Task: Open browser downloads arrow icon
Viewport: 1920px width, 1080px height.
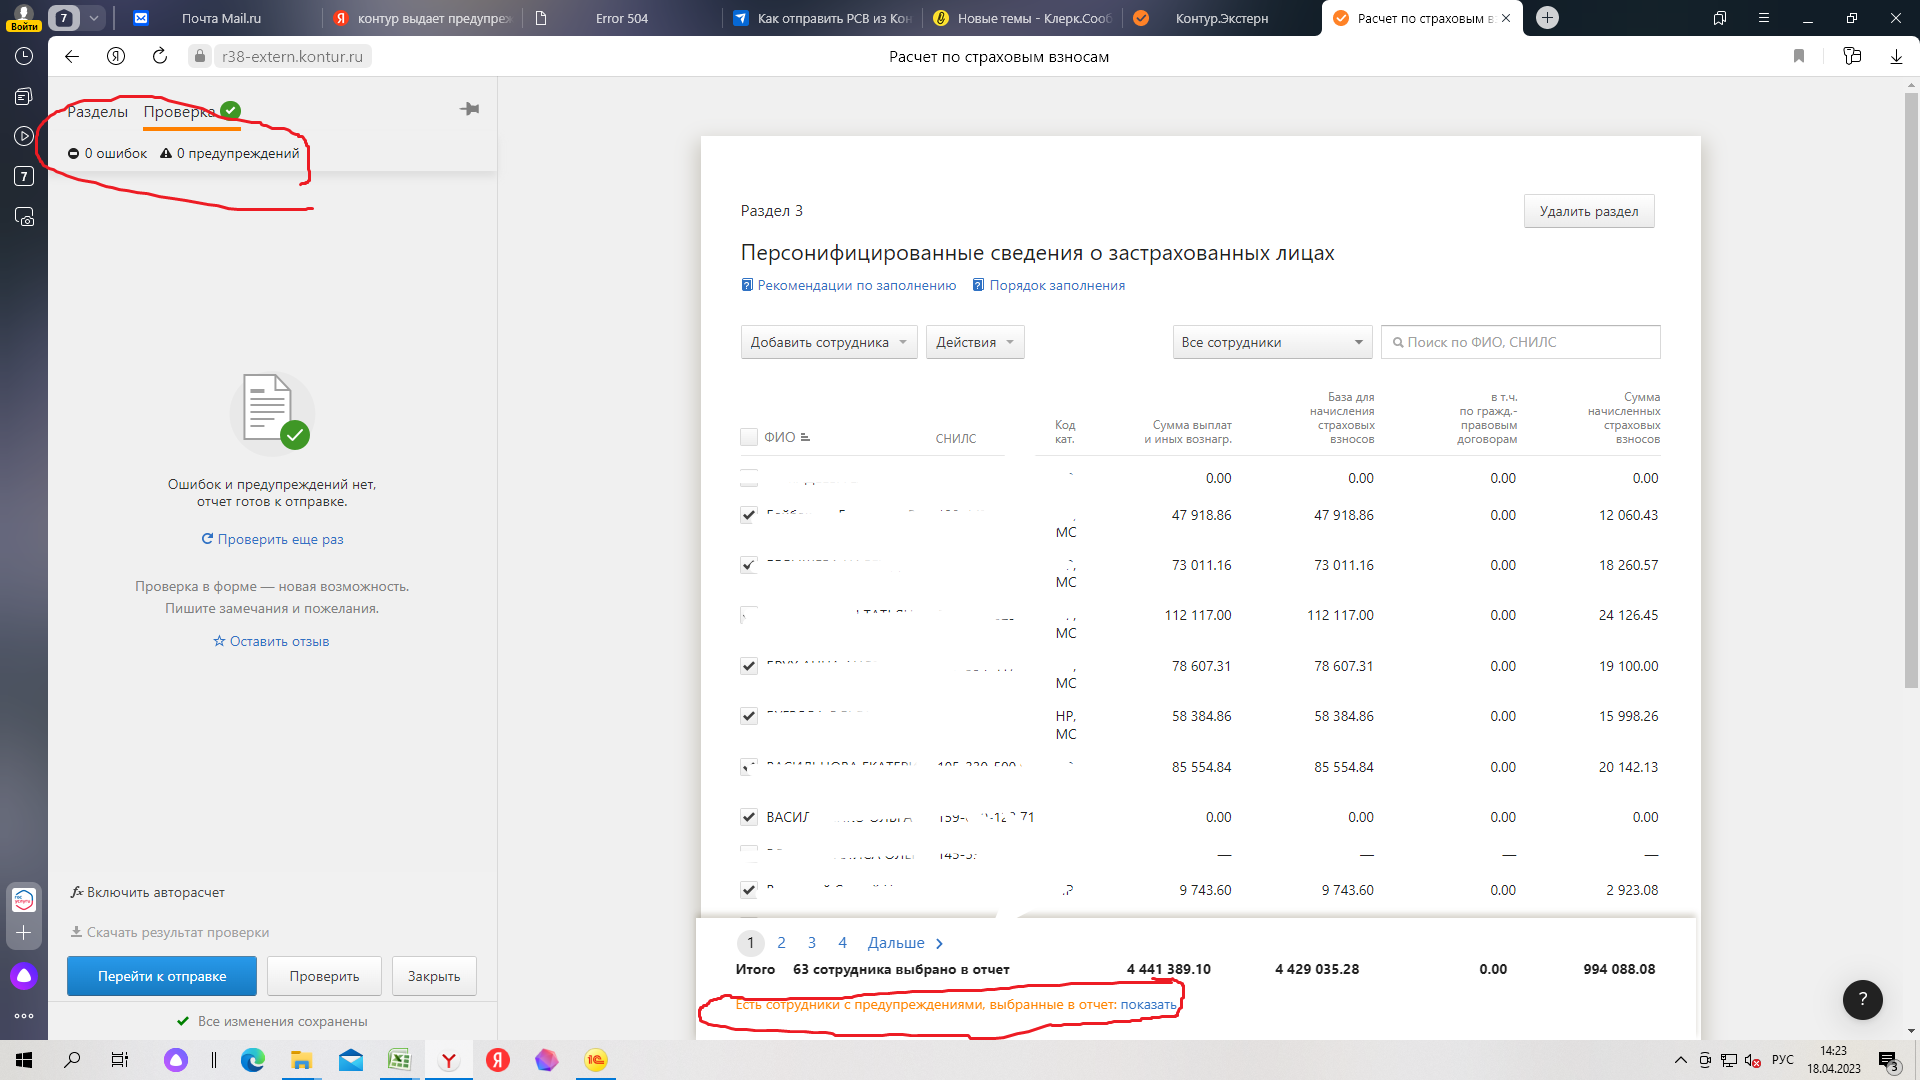Action: click(1896, 56)
